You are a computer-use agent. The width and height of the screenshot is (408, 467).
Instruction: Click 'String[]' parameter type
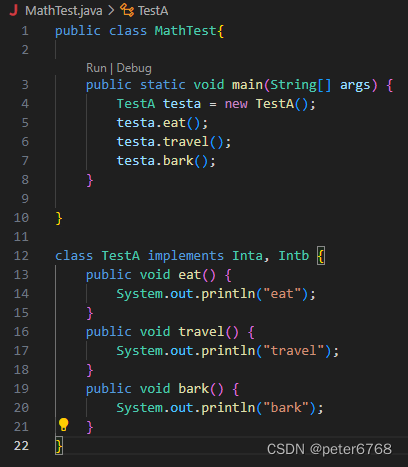click(301, 85)
